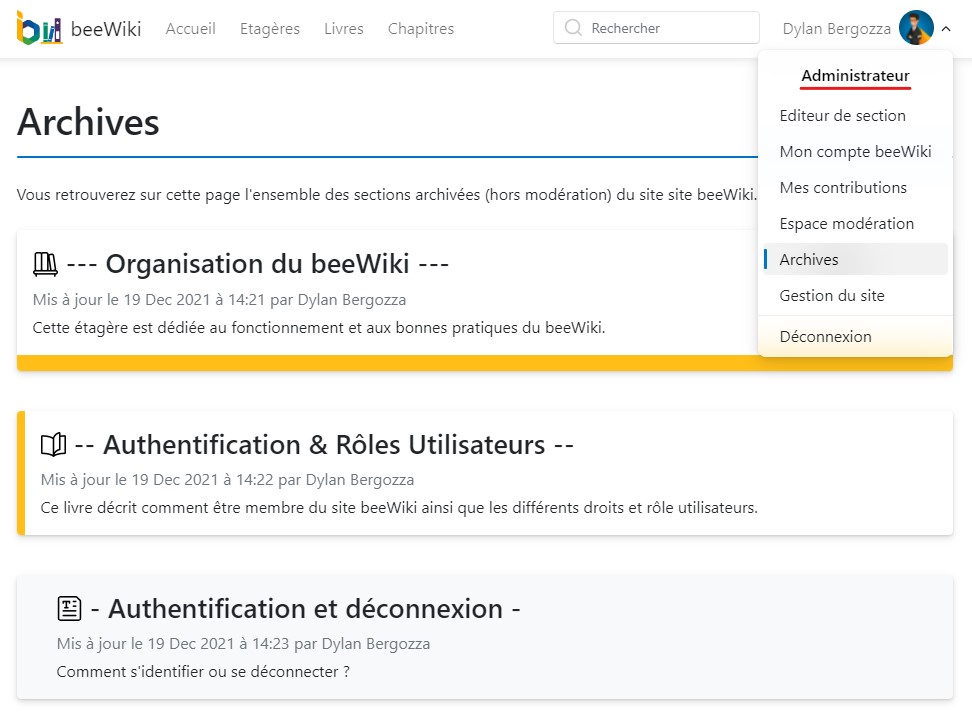
Task: Open Mon compte beeWiki menu entry
Action: pos(855,152)
